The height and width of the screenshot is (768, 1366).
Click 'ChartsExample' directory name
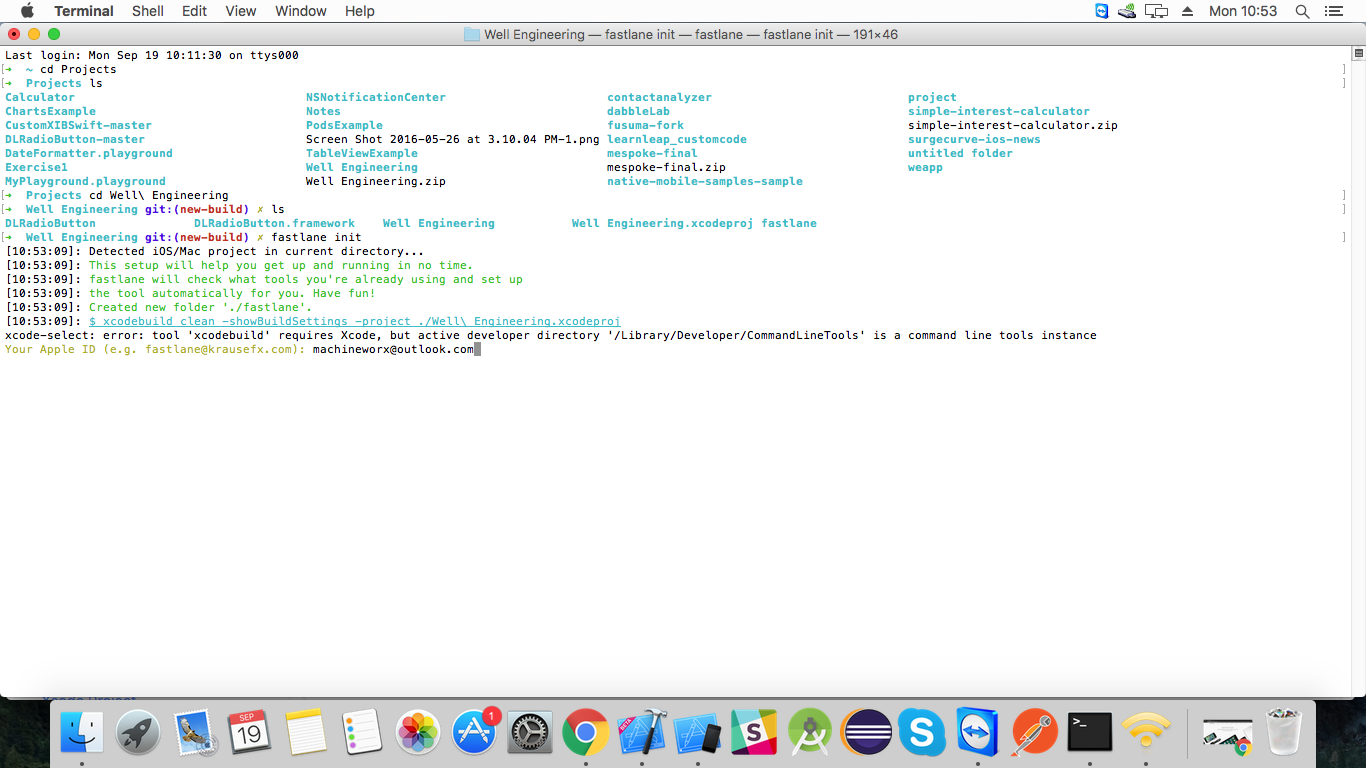click(51, 112)
